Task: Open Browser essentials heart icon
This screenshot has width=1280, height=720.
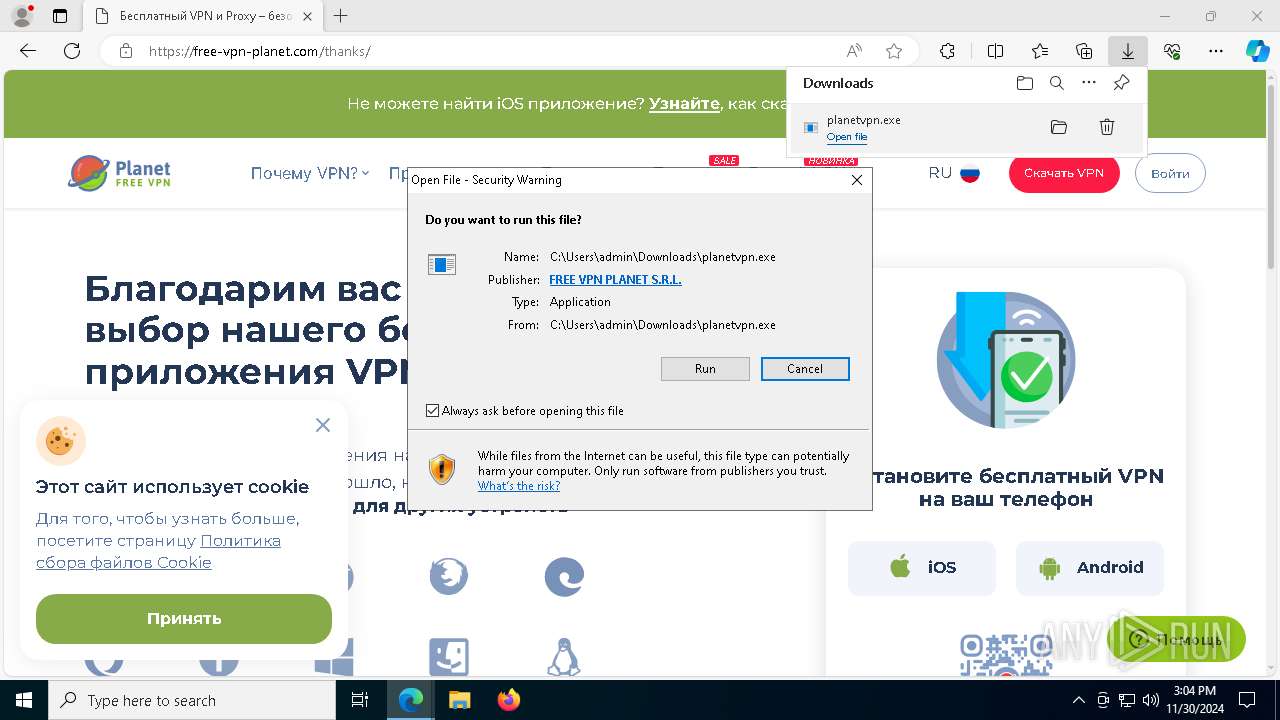Action: [1172, 51]
